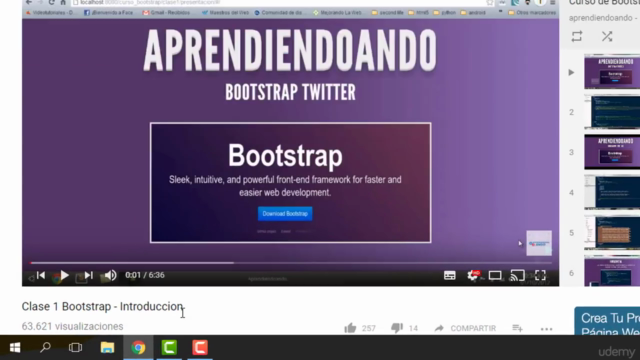Open the green Camtasia app on taskbar
640x360 pixels.
(169, 348)
